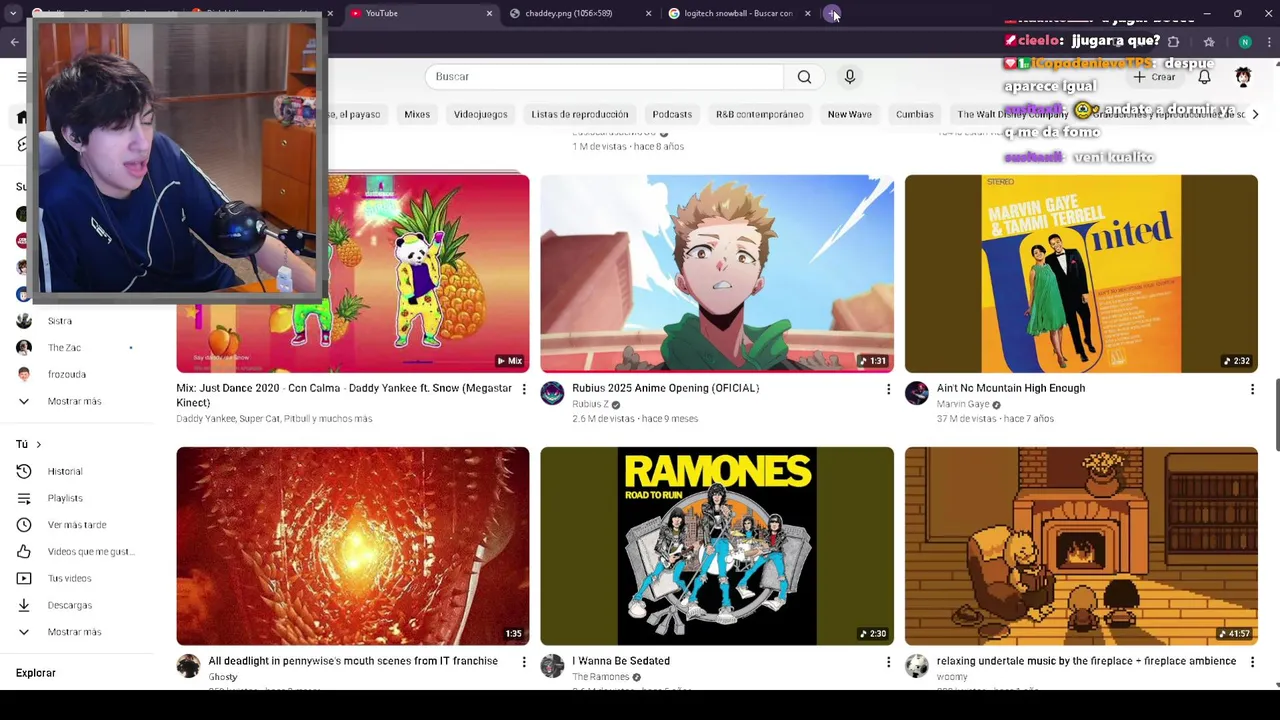Open options for Just Dance mix video

click(x=524, y=389)
